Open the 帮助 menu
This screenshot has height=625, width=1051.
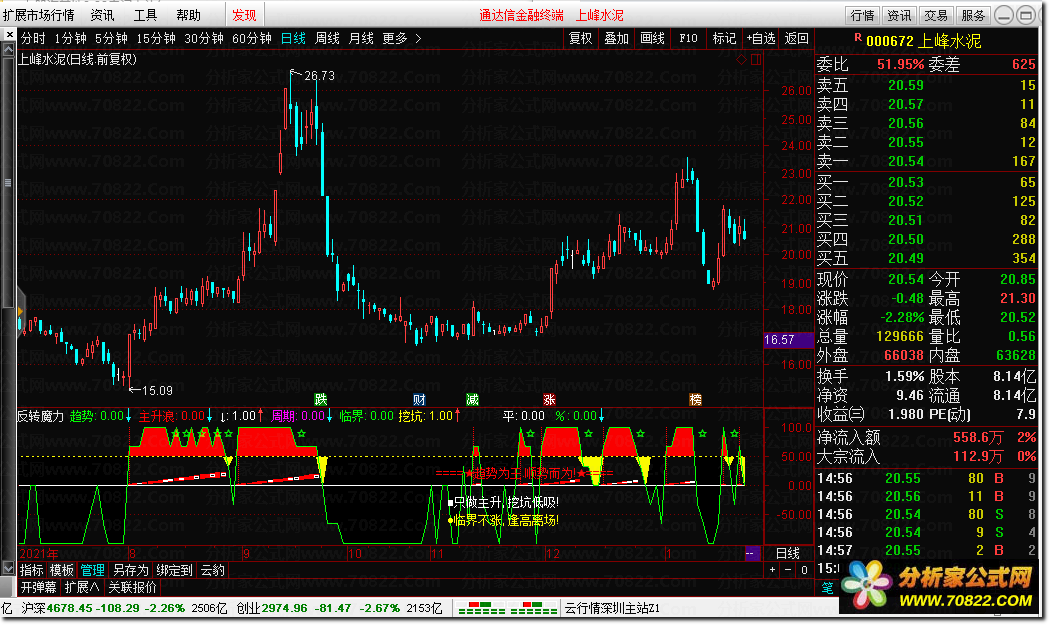point(188,15)
